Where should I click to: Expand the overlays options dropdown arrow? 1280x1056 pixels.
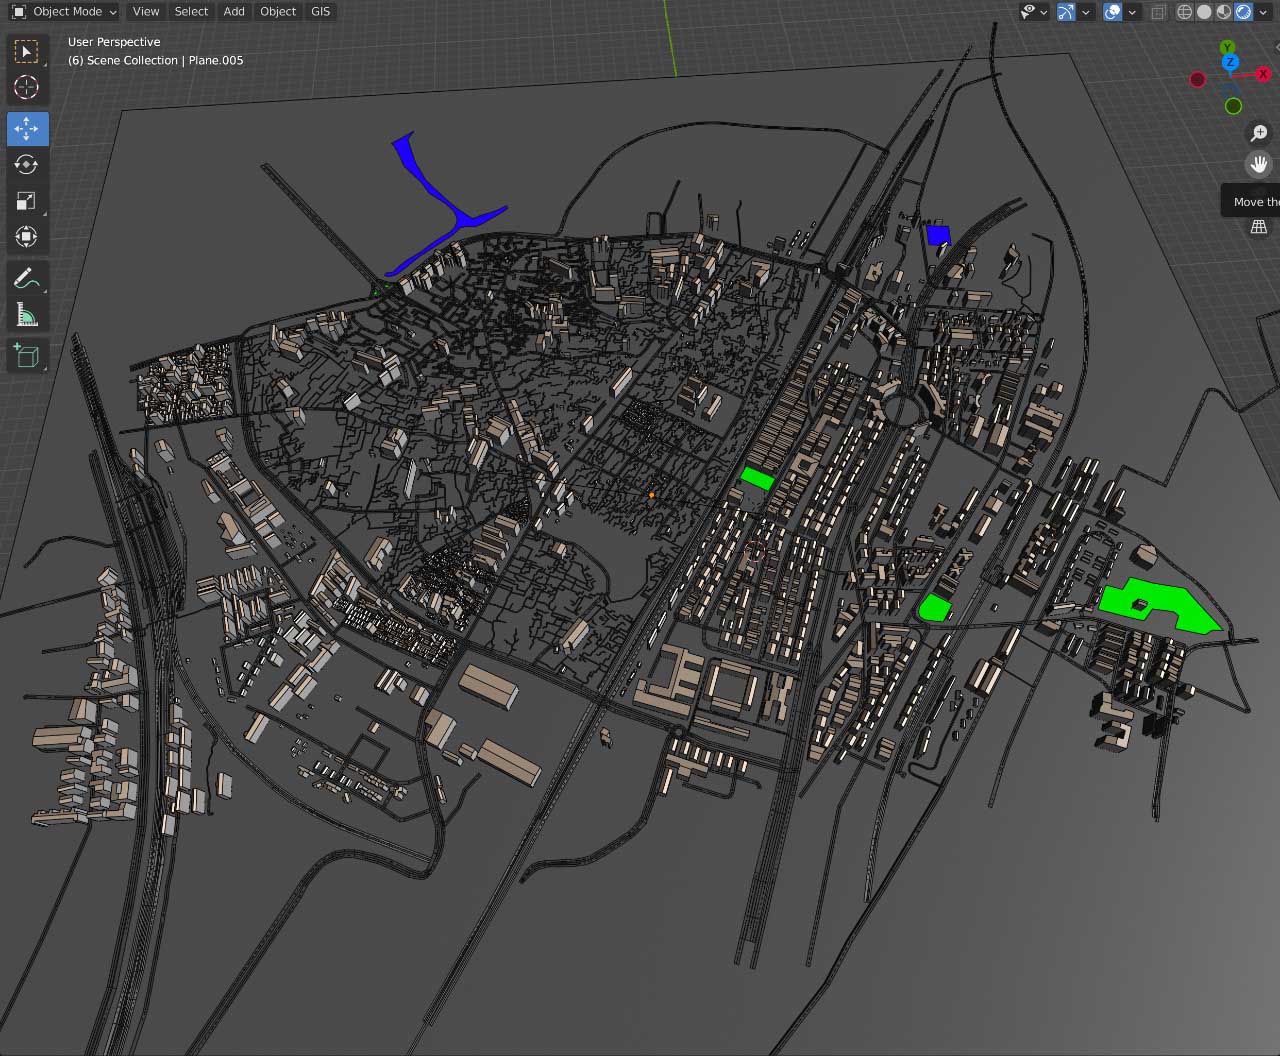(1133, 12)
